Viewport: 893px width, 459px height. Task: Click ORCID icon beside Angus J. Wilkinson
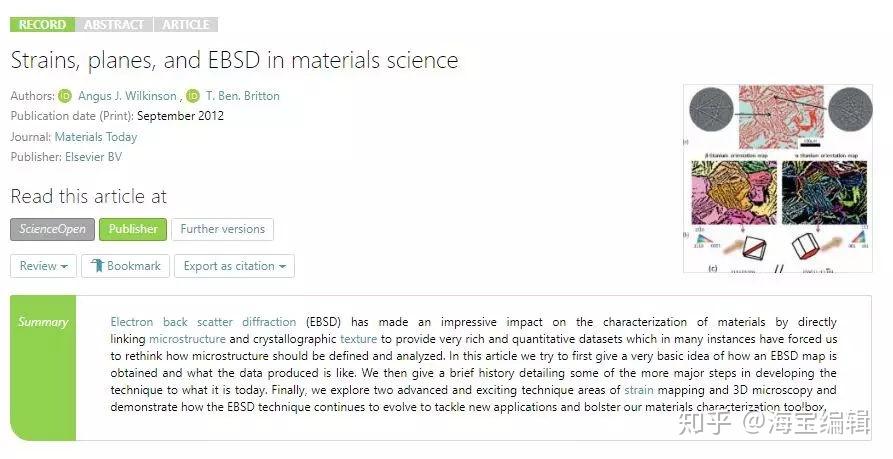pos(65,96)
